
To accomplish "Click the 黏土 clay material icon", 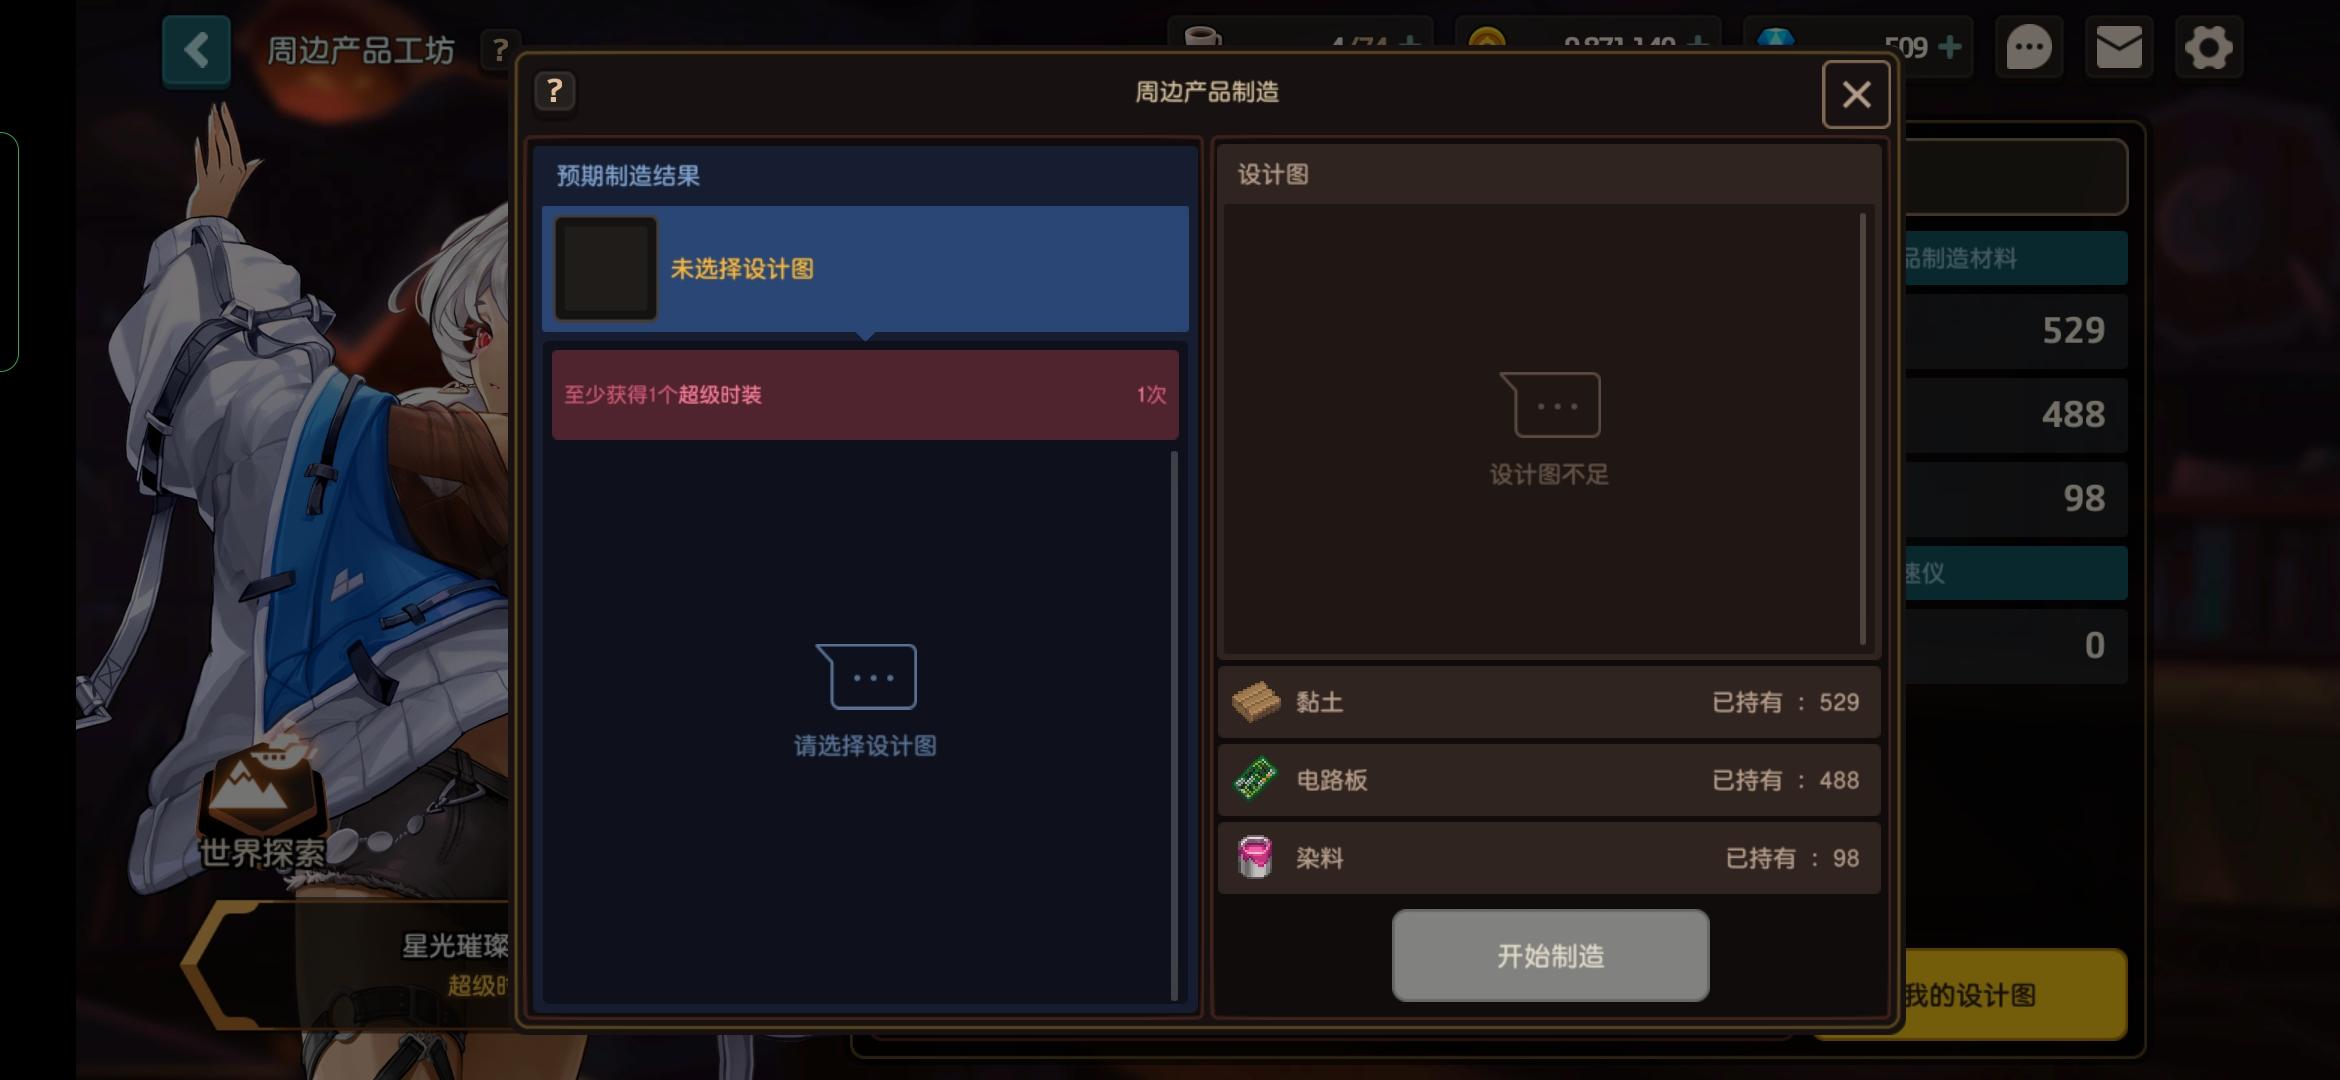I will pyautogui.click(x=1255, y=702).
